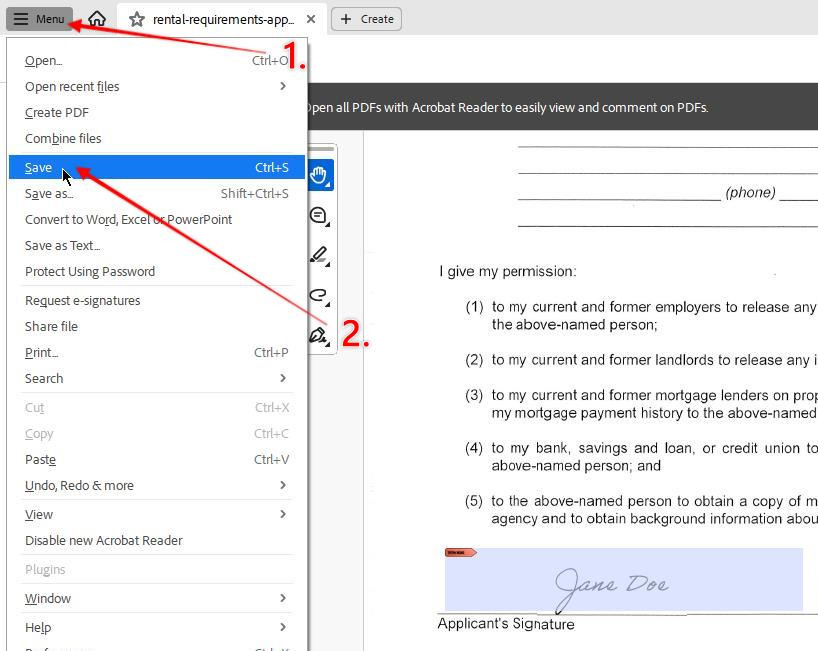This screenshot has width=818, height=651.
Task: Choose Open... from the menu
Action: click(x=157, y=61)
